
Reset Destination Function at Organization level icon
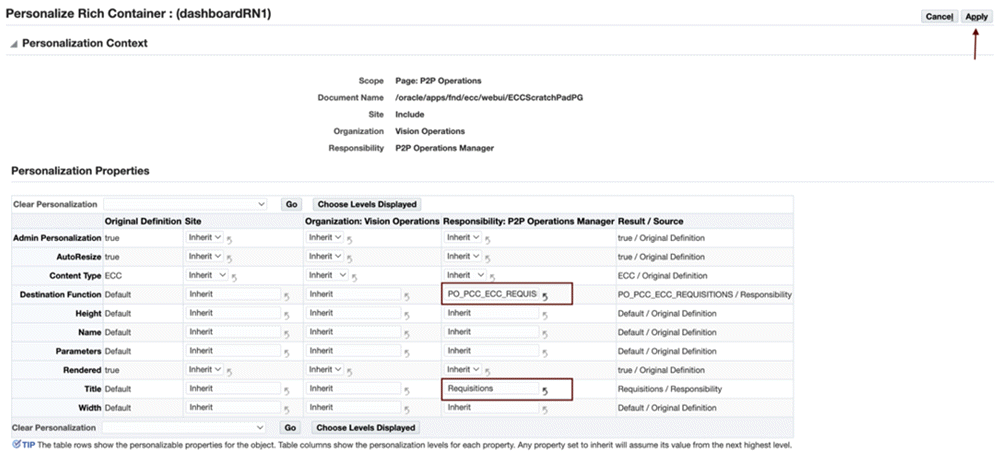tap(407, 296)
